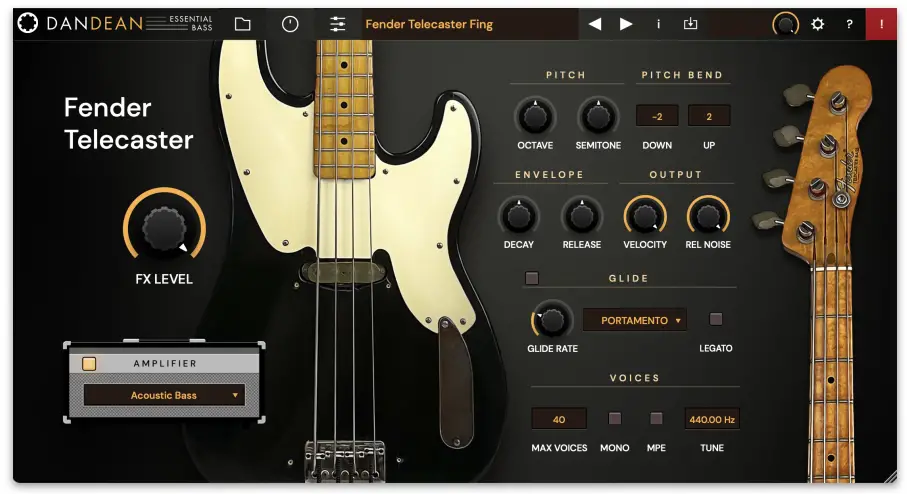Click the Dan Dean logo emblem
Screen dimensions: 907x494
tap(28, 23)
